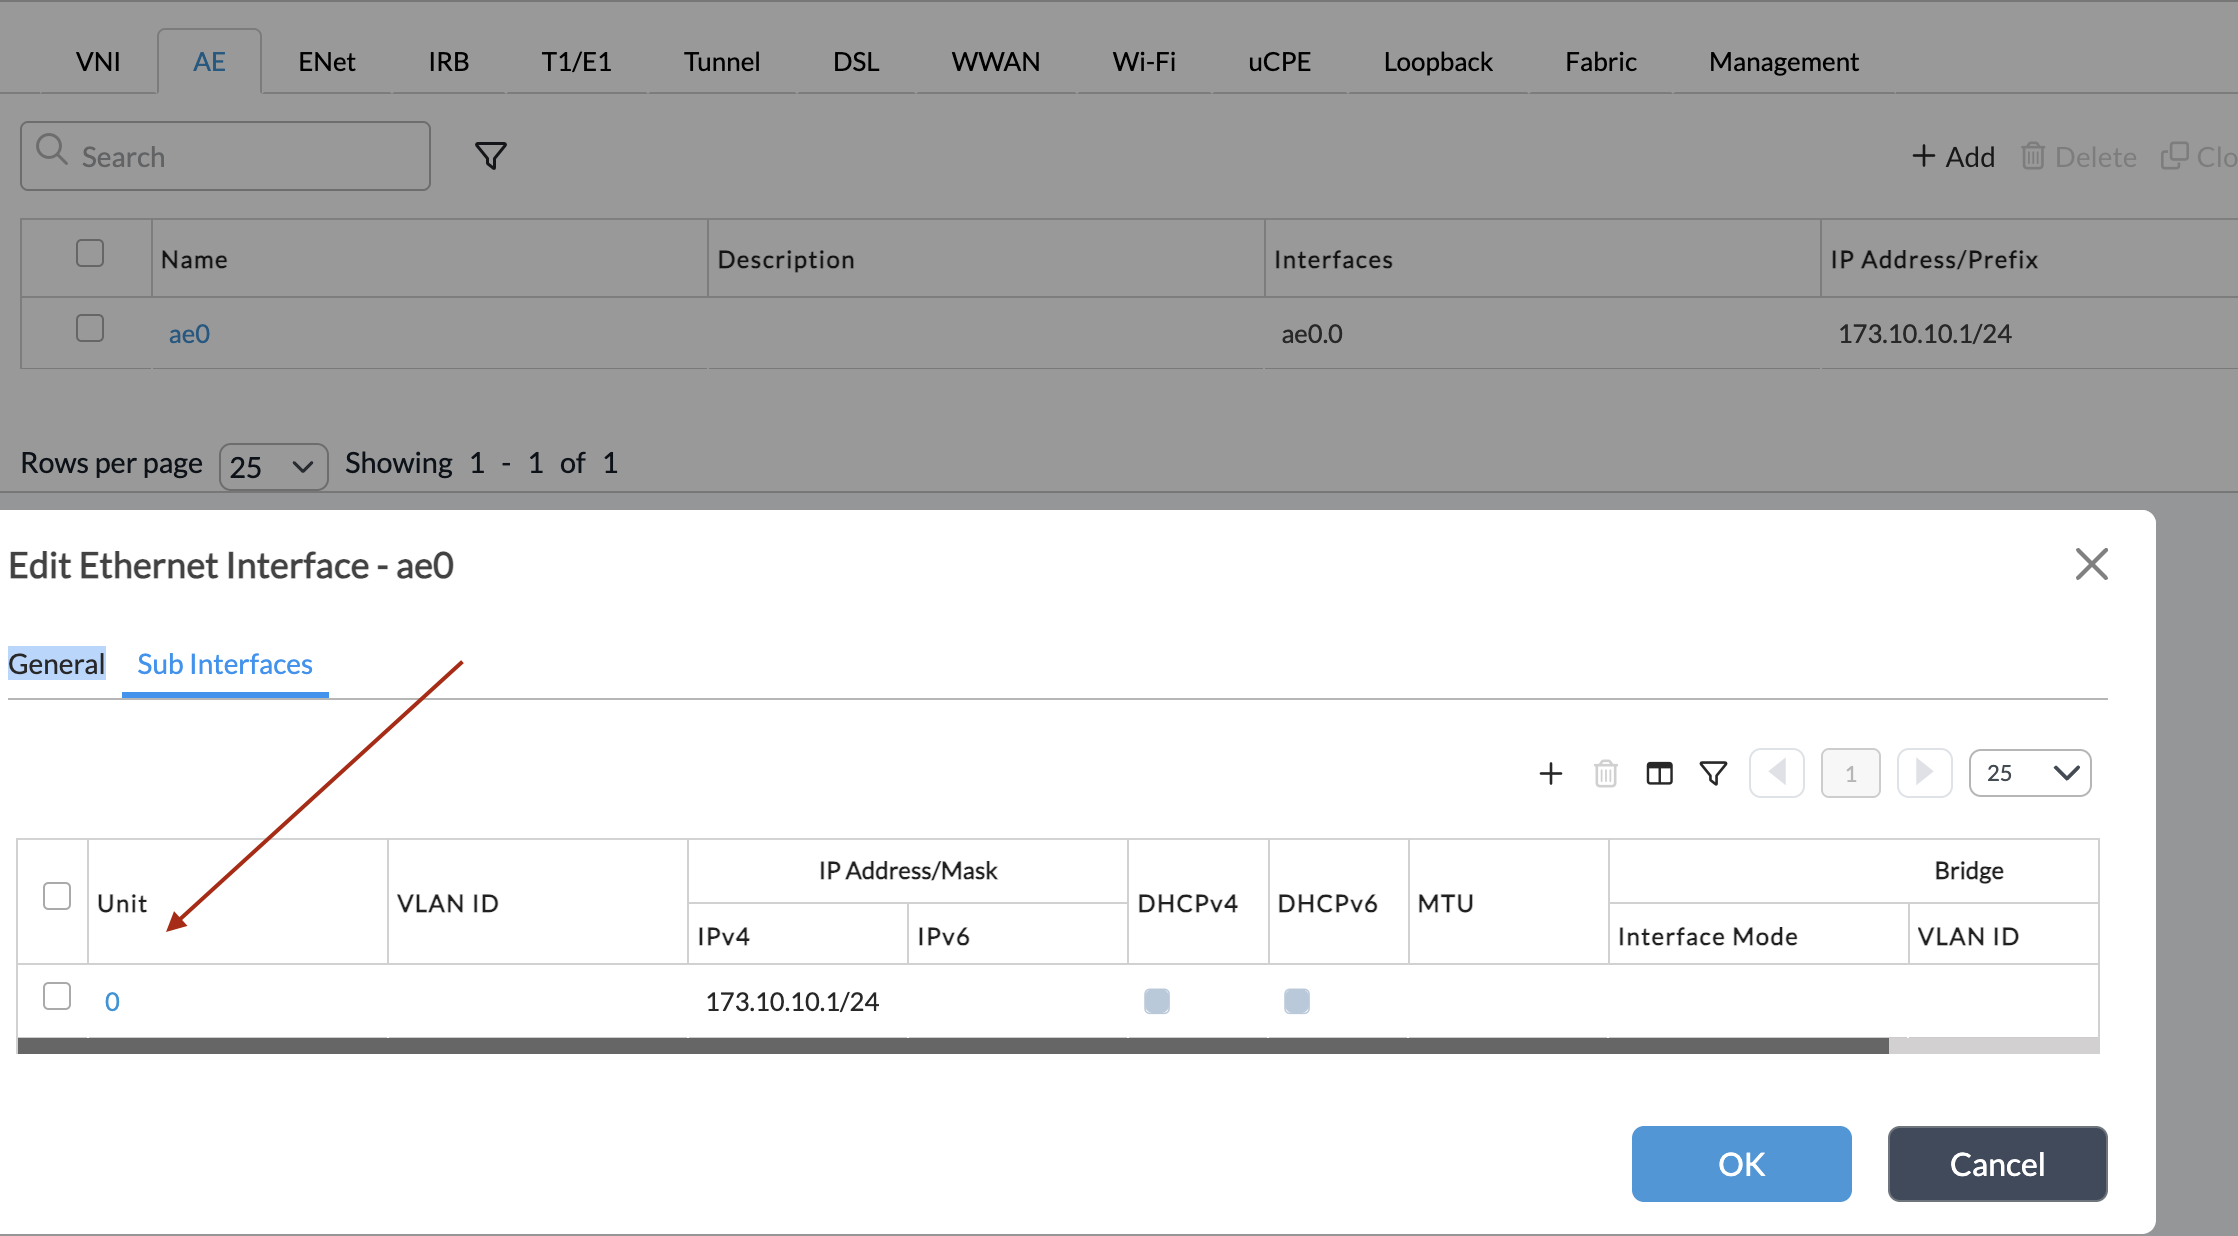
Task: Click the filter funnel in dialog toolbar
Action: click(x=1713, y=773)
